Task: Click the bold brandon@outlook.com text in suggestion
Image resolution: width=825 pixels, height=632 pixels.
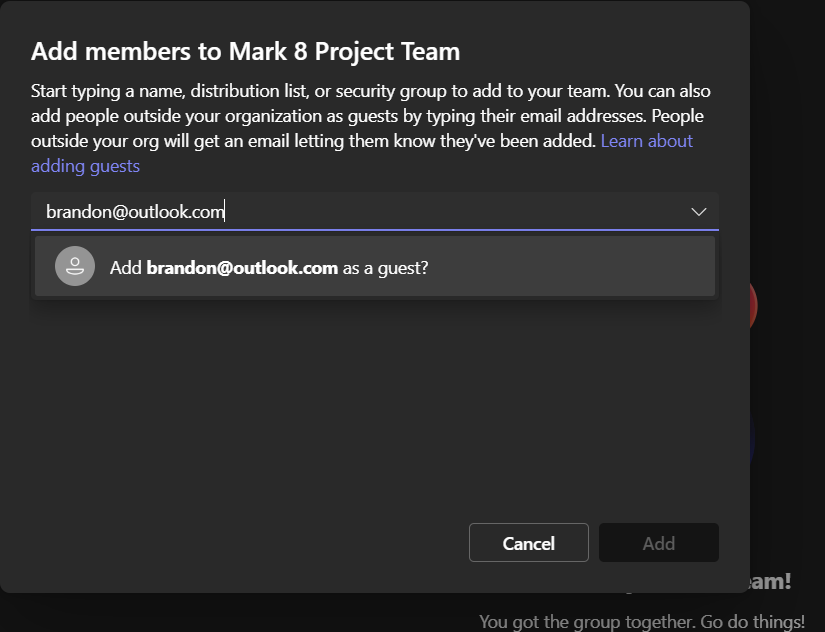Action: pyautogui.click(x=242, y=267)
